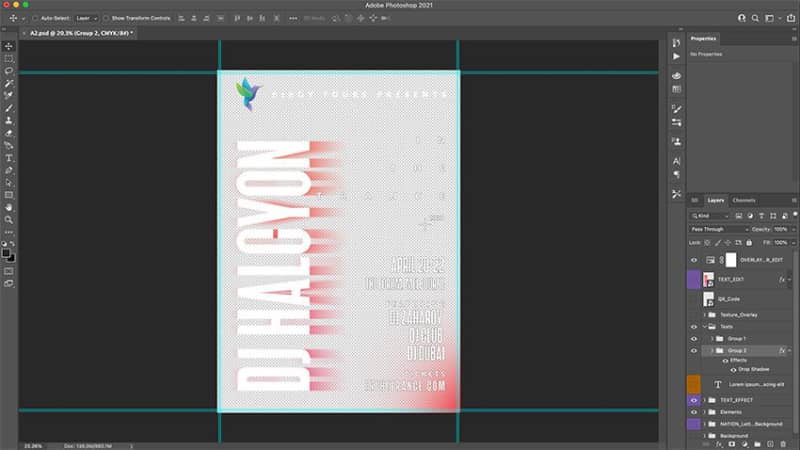Select the Horizontal Type tool
The image size is (800, 450).
pyautogui.click(x=9, y=158)
